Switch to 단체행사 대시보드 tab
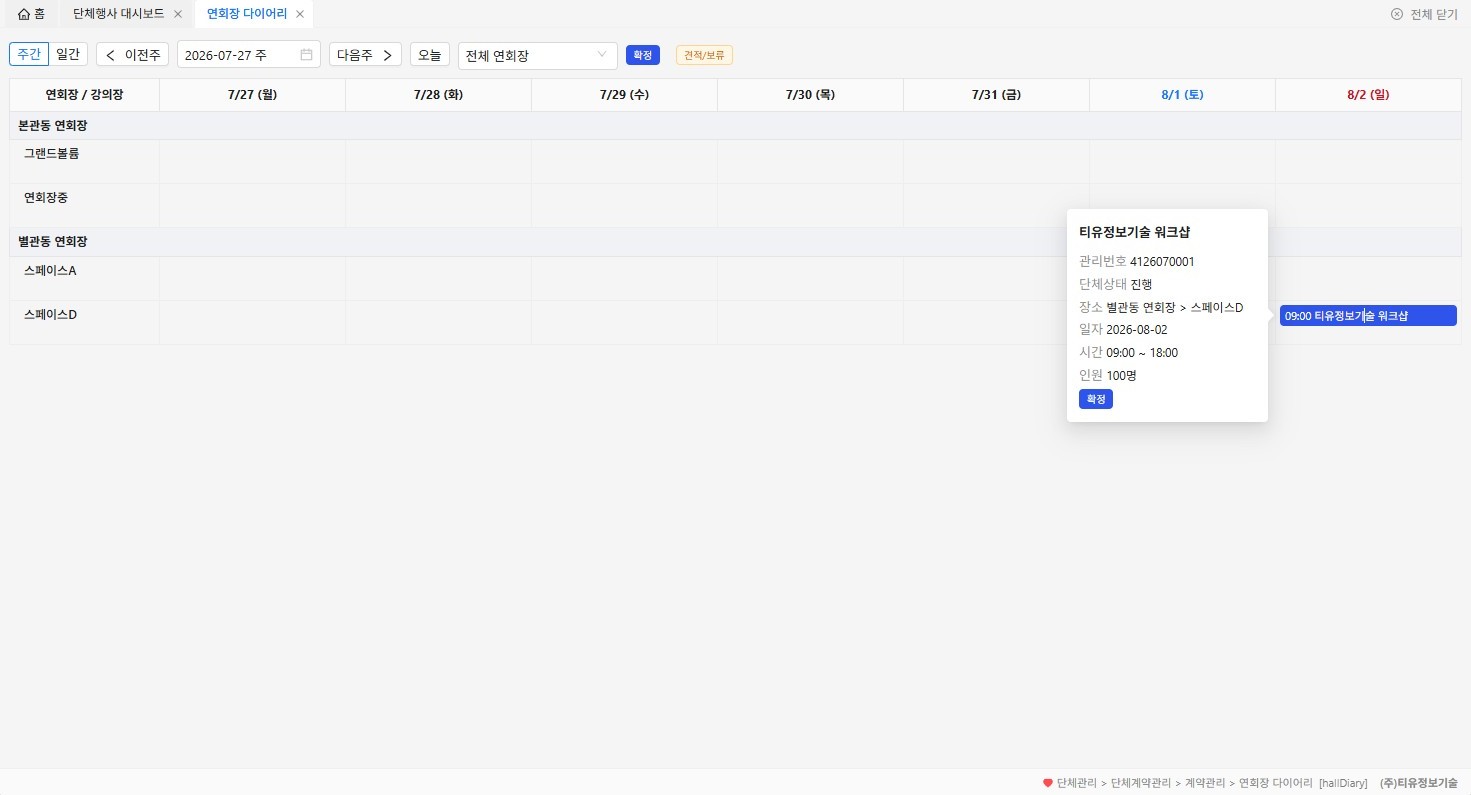1471x795 pixels. (119, 14)
